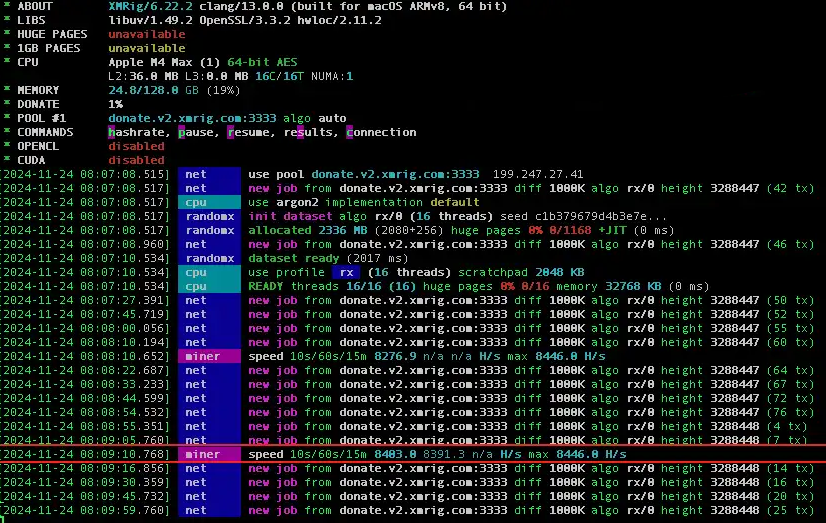Click the 'NUMA:1' text

(x=332, y=76)
